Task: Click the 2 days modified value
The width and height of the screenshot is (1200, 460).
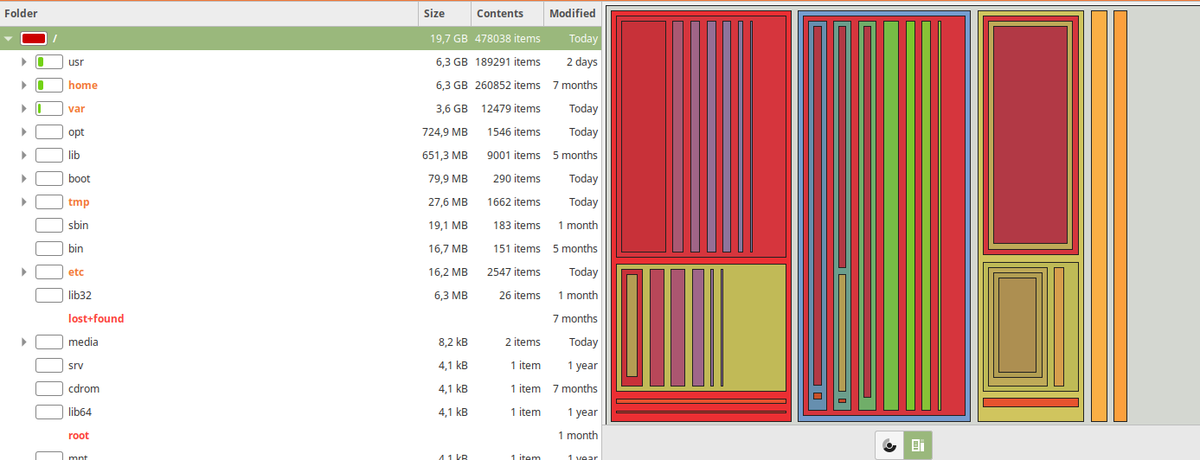Action: pos(582,62)
